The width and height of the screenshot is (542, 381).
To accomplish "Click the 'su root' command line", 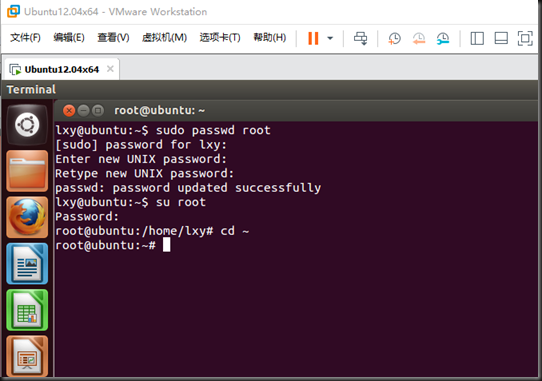I will pos(131,202).
